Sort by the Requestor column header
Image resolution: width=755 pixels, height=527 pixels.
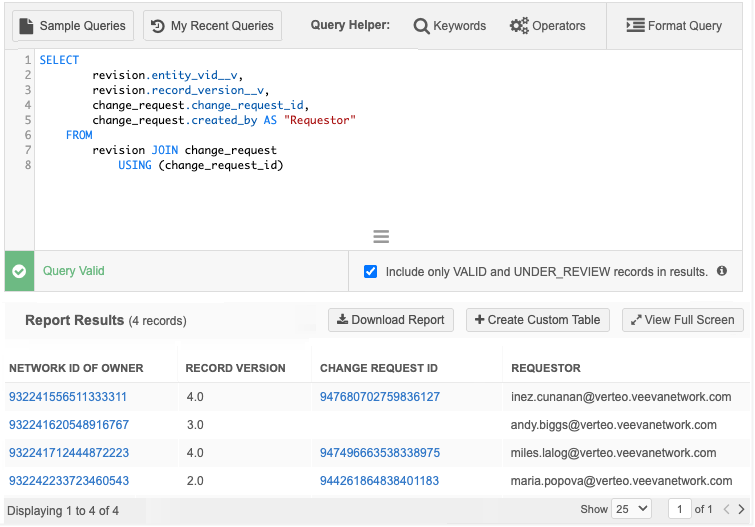[x=546, y=368]
